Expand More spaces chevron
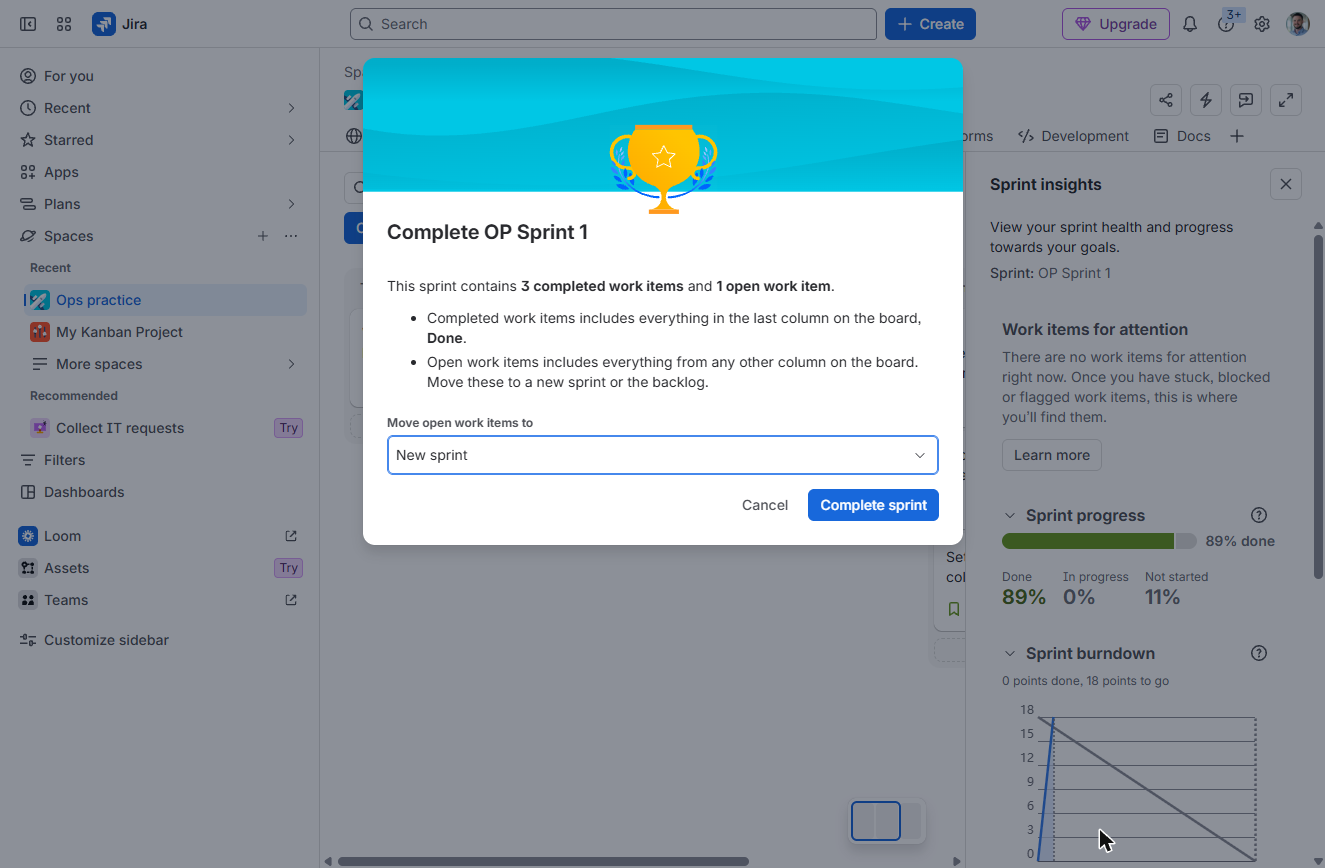 [x=292, y=364]
